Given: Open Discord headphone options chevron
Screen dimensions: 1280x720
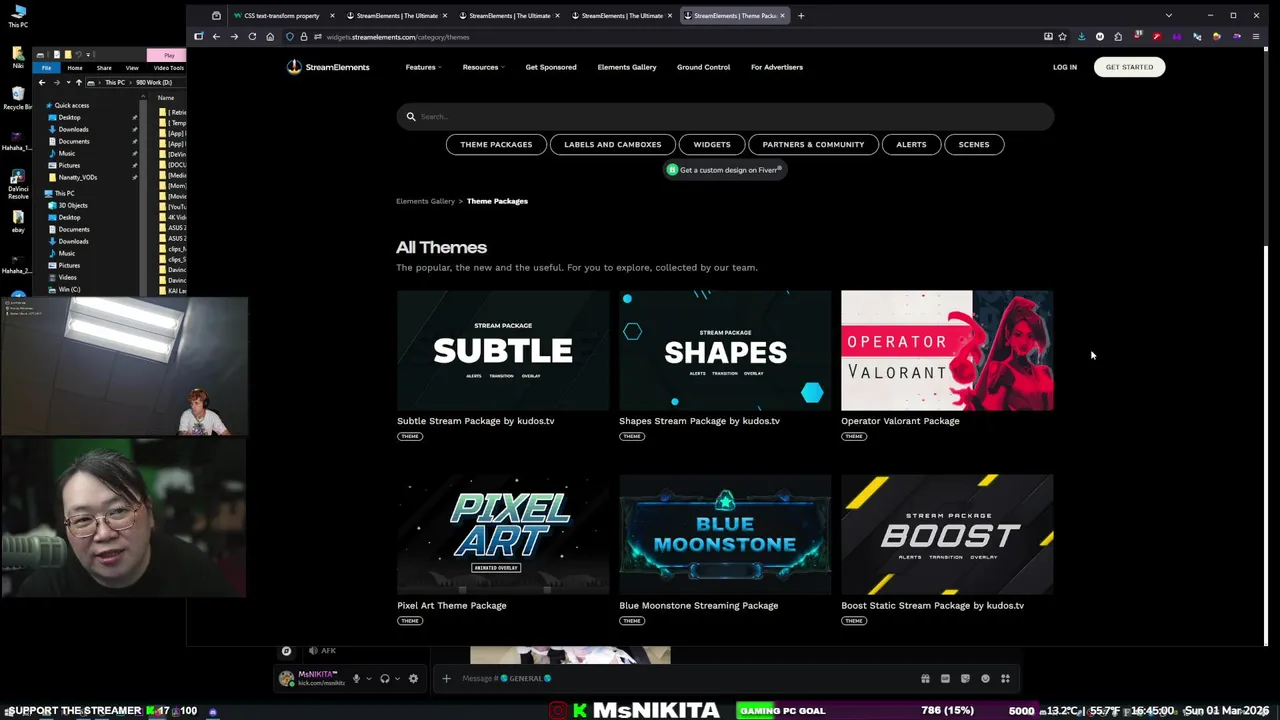Looking at the screenshot, I should click(x=397, y=678).
